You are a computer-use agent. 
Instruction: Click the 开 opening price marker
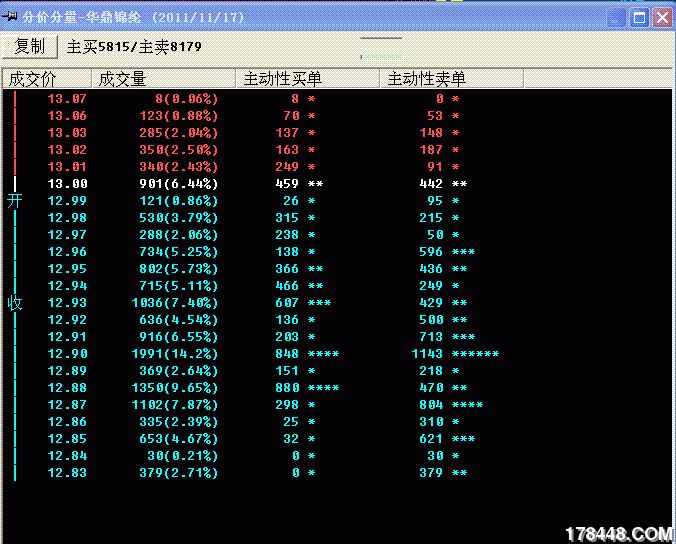tap(14, 201)
